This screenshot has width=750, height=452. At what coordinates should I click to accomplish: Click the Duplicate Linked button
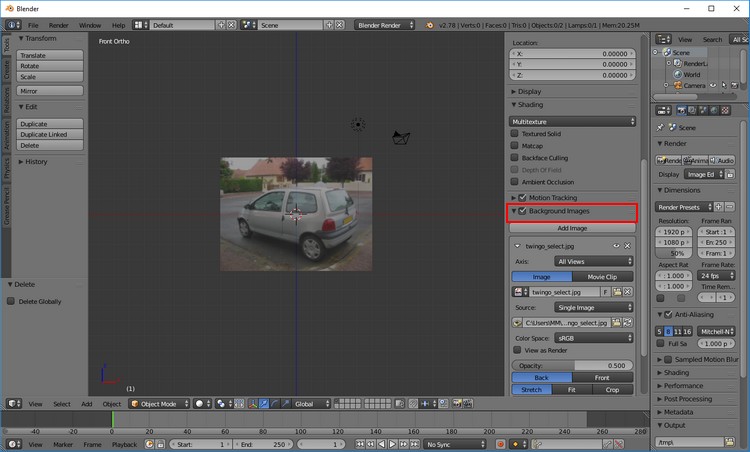tap(44, 134)
